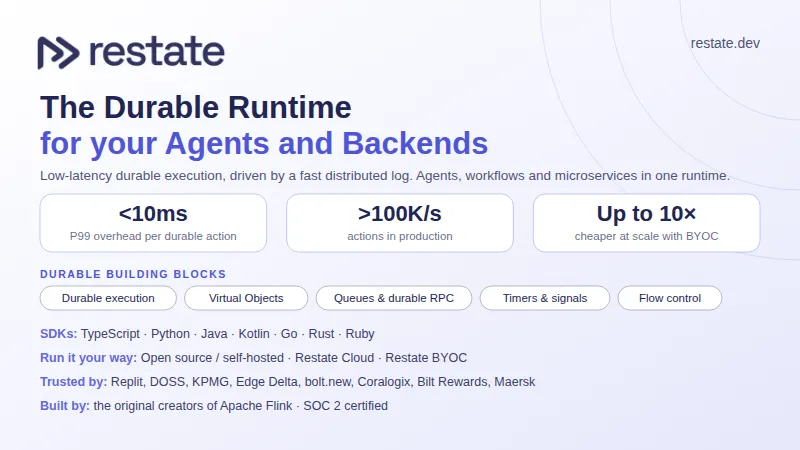Click the Up to 10× stat card
The height and width of the screenshot is (450, 800).
tap(646, 223)
